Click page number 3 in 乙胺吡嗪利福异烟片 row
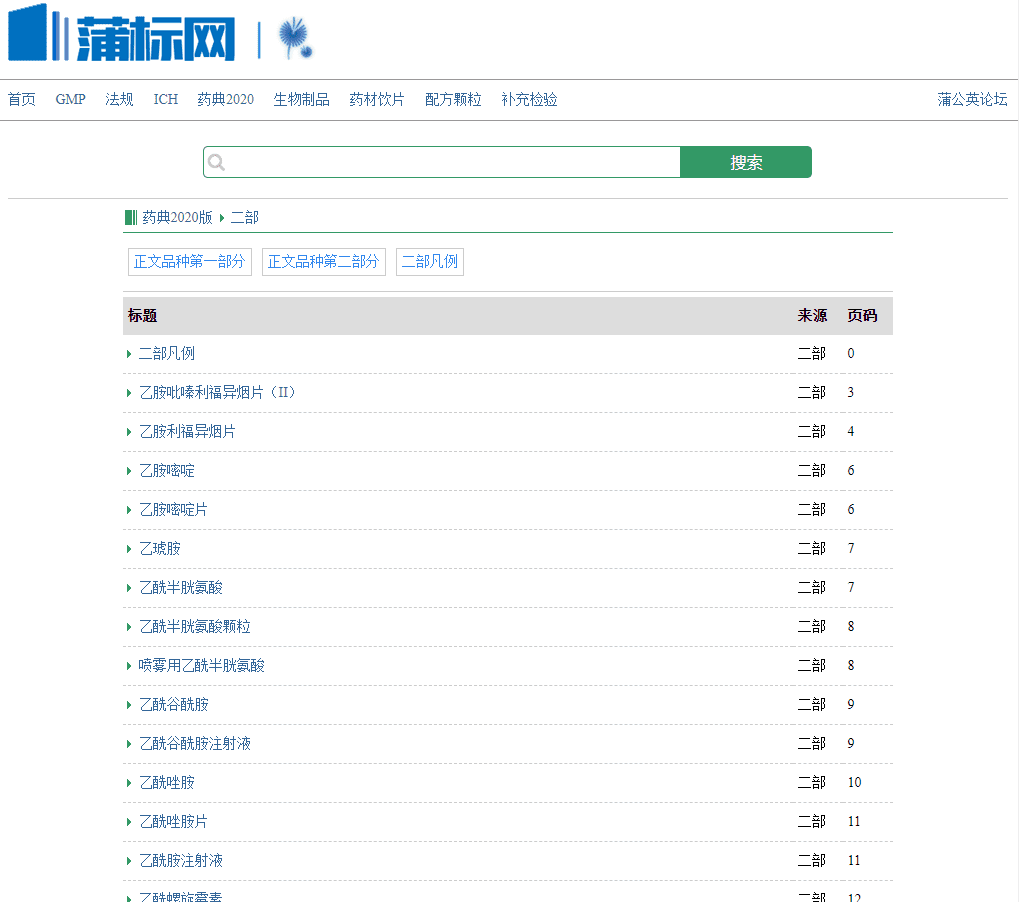 [x=851, y=393]
